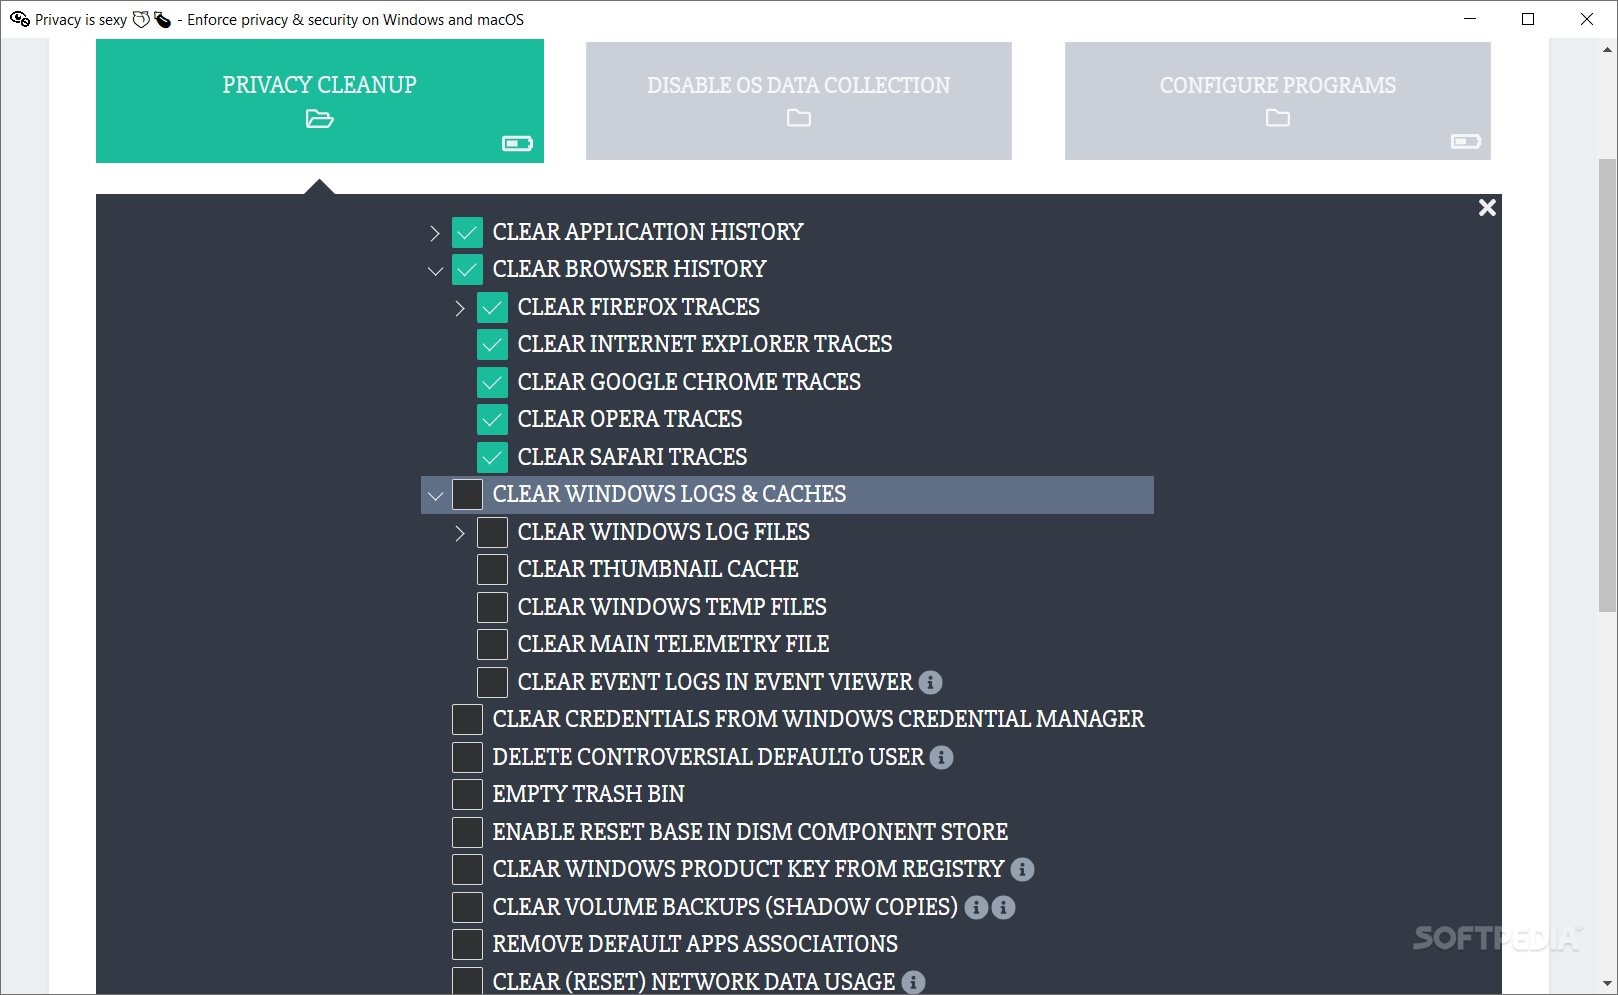This screenshot has height=995, width=1618.
Task: Click the battery icon on Privacy Cleanup card
Action: point(517,144)
